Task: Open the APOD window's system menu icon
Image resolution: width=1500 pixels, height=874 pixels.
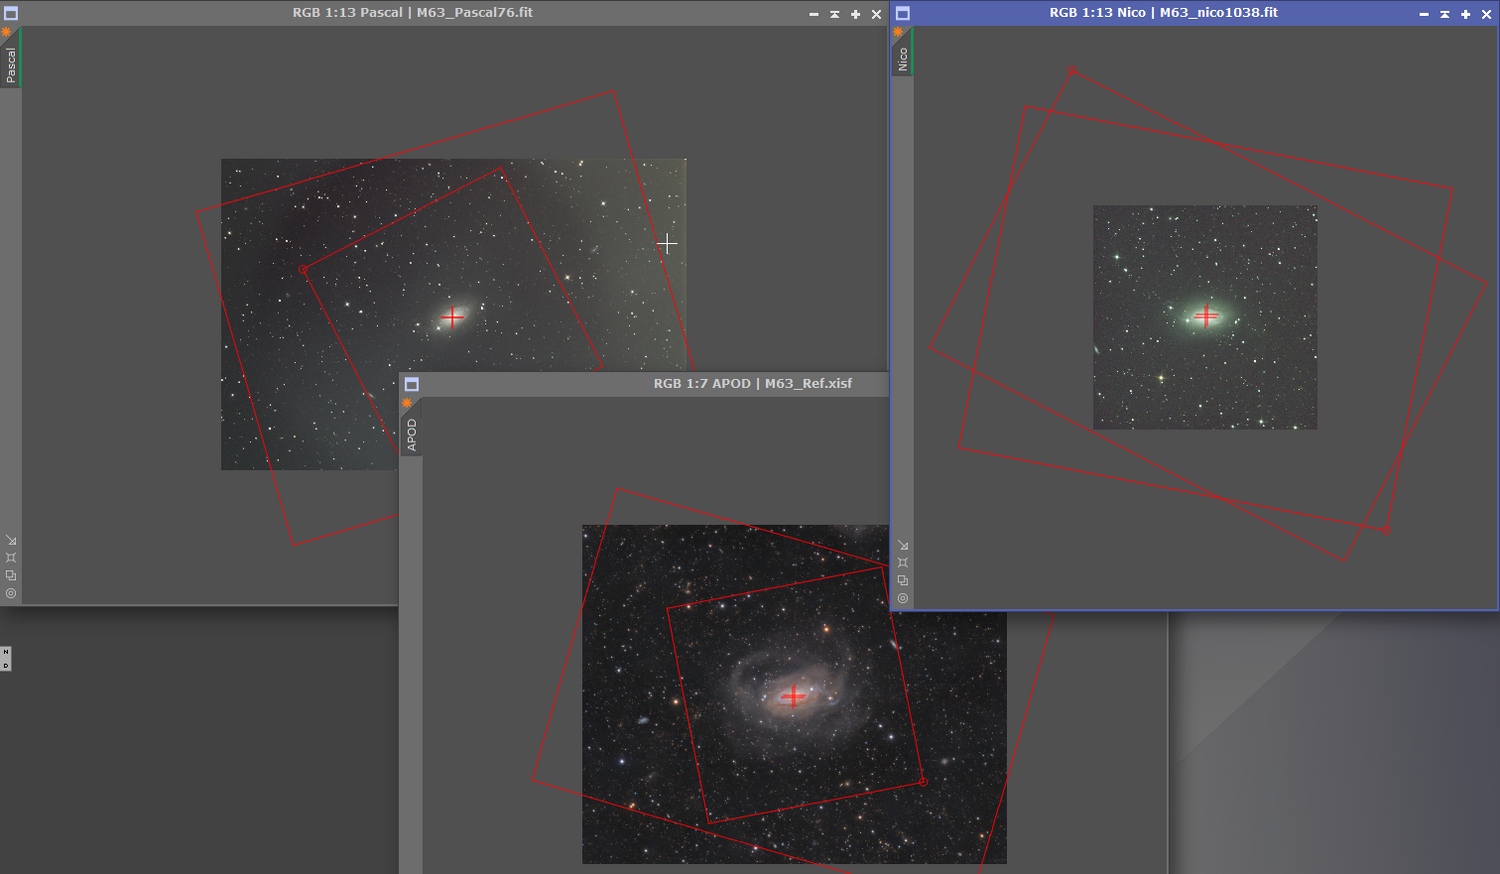Action: (x=412, y=385)
